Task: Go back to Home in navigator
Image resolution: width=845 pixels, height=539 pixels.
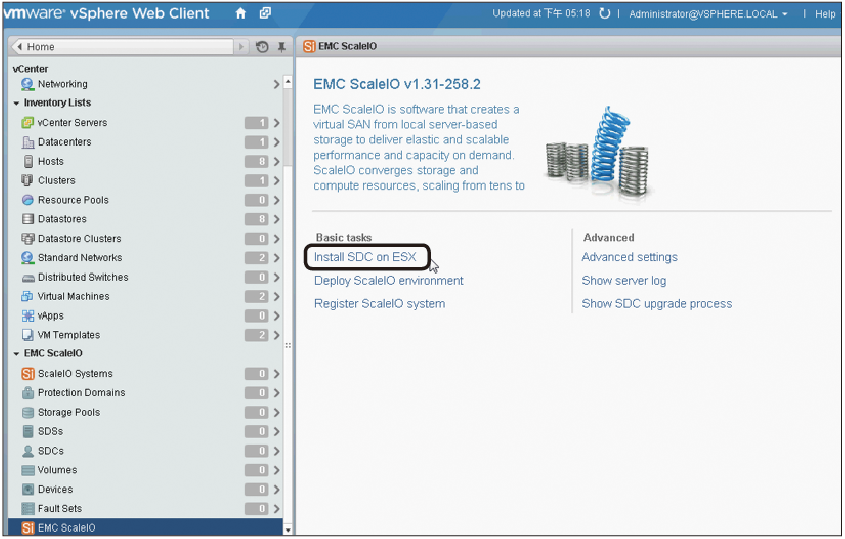Action: point(122,47)
